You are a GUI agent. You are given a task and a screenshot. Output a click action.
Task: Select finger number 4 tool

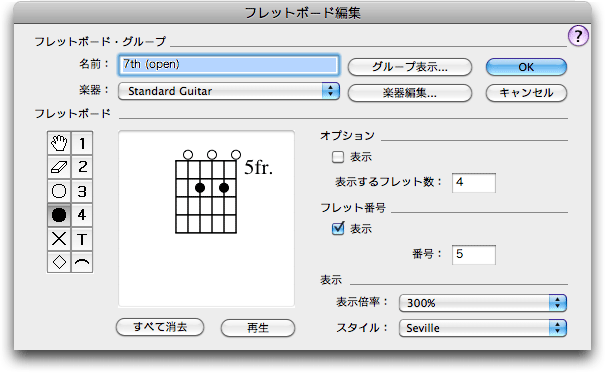pyautogui.click(x=82, y=215)
